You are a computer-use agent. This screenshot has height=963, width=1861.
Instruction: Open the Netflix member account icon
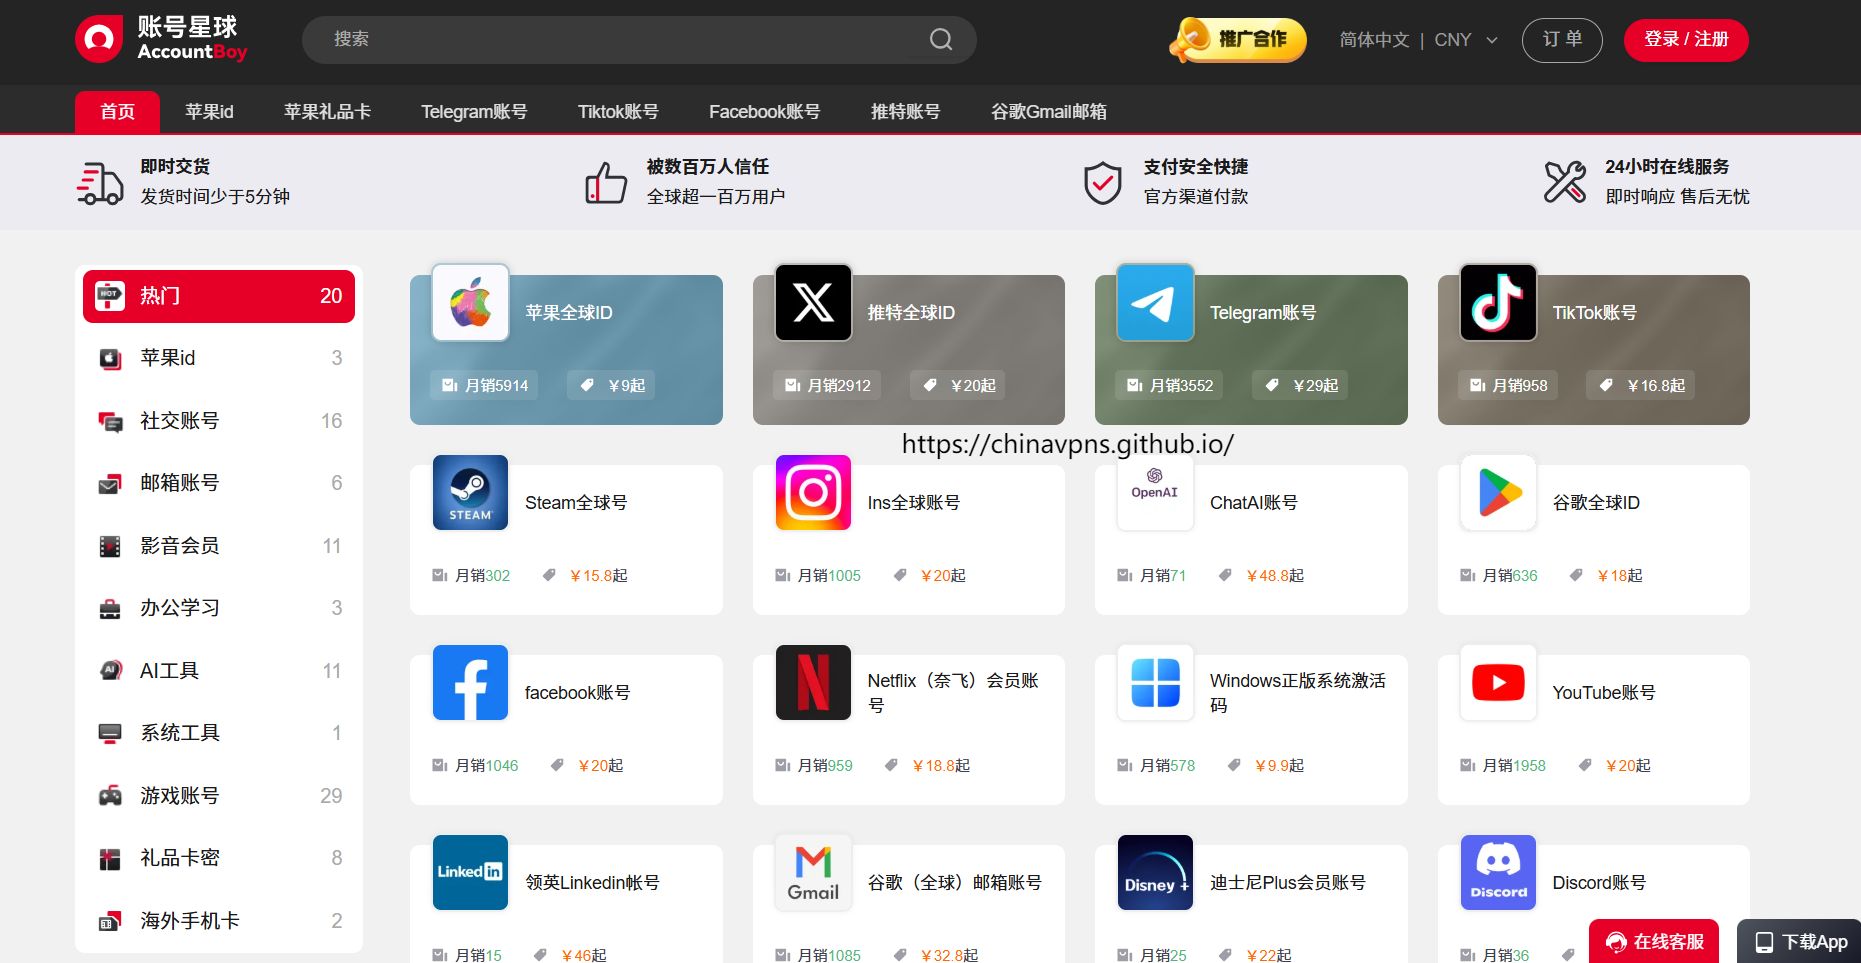coord(814,682)
